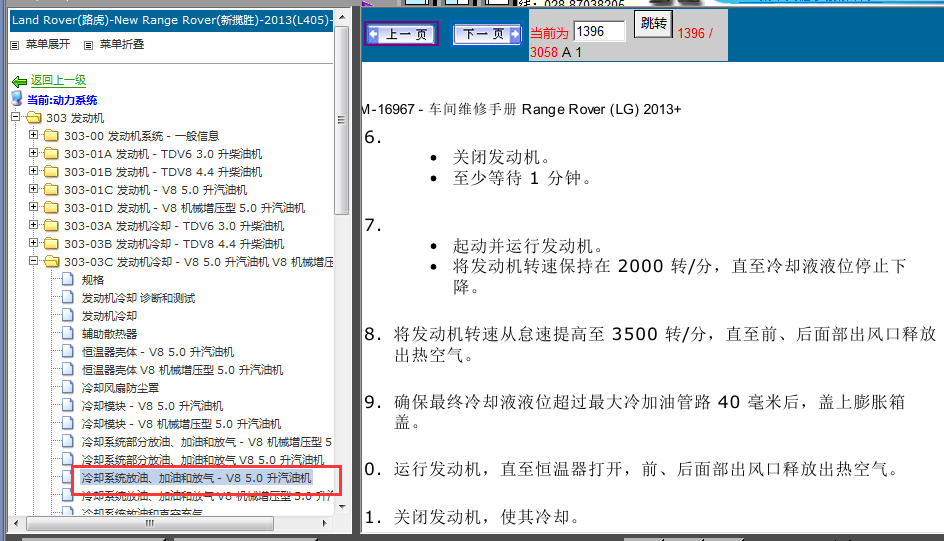Click the green back arrow icon

pos(19,81)
